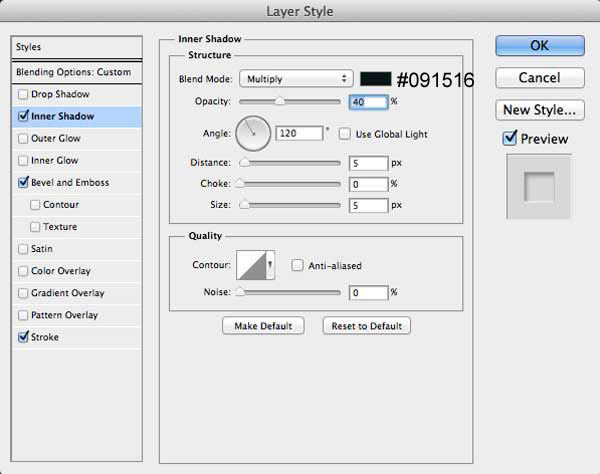Click the Opacity slider handle
The image size is (600, 474).
pyautogui.click(x=280, y=101)
